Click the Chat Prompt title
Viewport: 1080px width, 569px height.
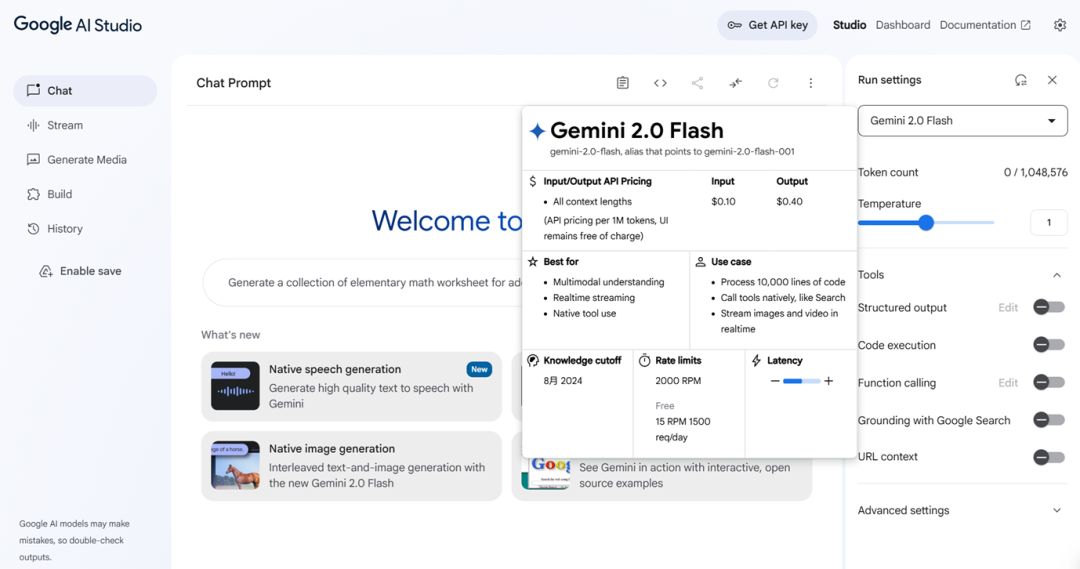(x=233, y=83)
